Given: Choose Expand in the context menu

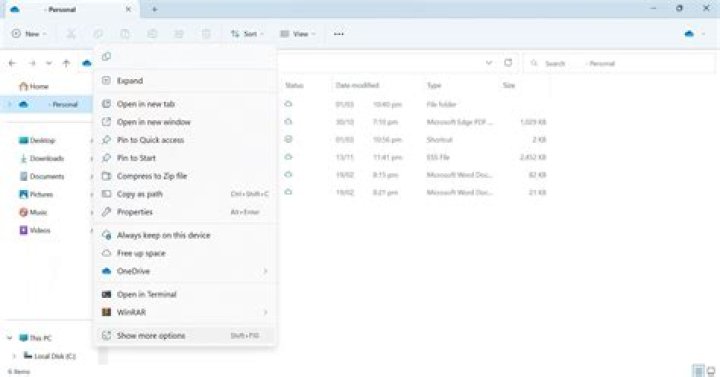Looking at the screenshot, I should pyautogui.click(x=185, y=81).
